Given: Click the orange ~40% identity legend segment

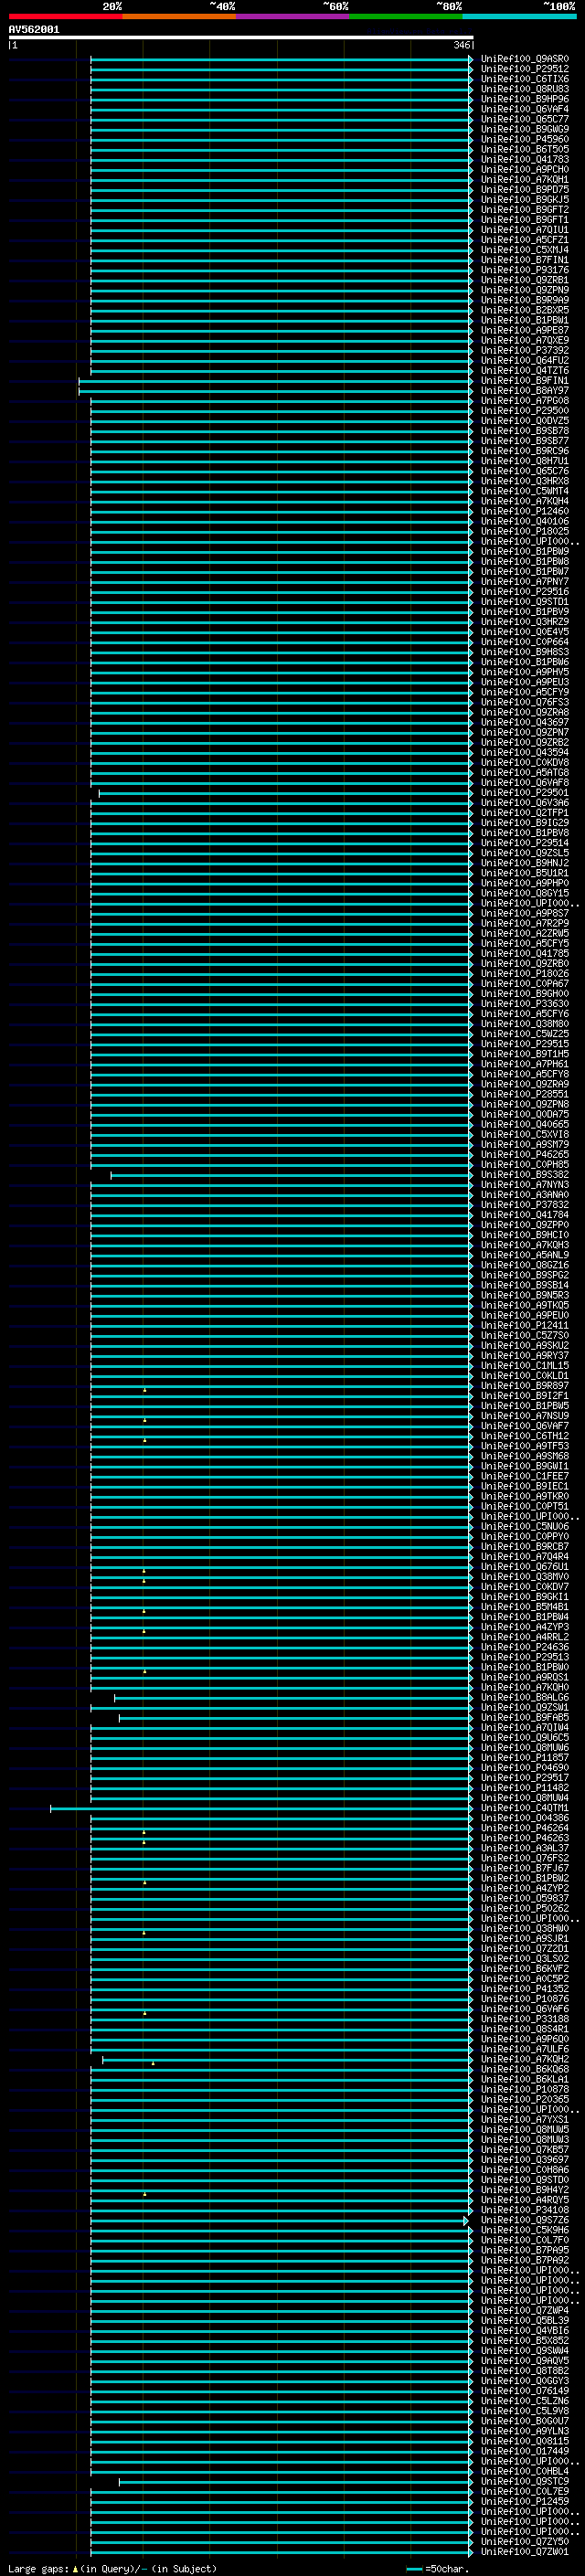Looking at the screenshot, I should pos(179,16).
